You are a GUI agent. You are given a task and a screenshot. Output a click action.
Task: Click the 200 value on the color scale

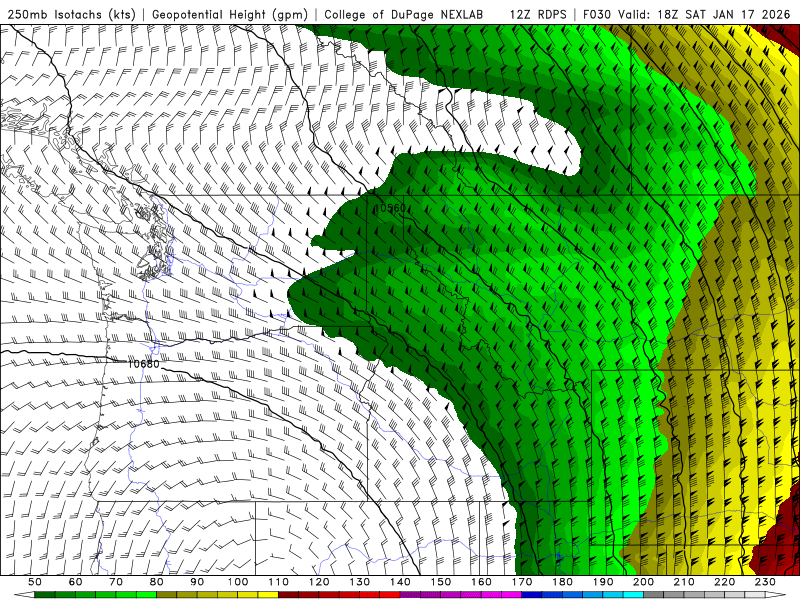click(644, 582)
